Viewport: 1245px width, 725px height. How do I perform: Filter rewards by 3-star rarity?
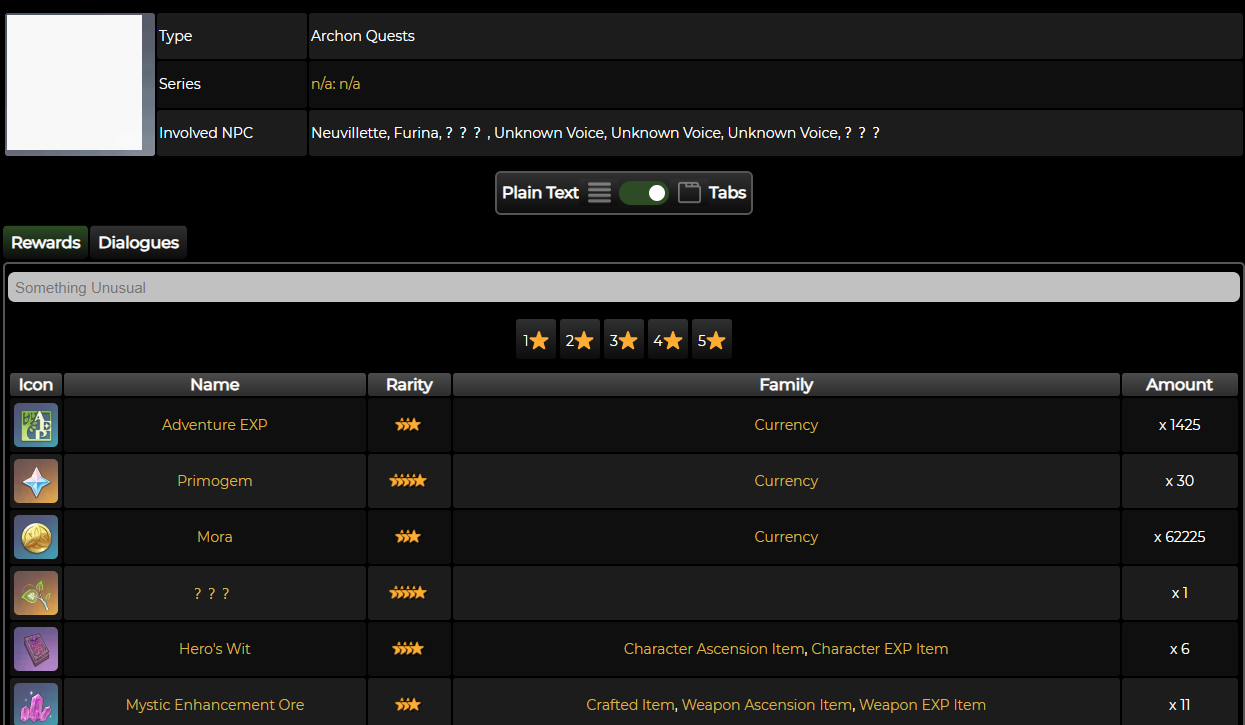click(624, 340)
